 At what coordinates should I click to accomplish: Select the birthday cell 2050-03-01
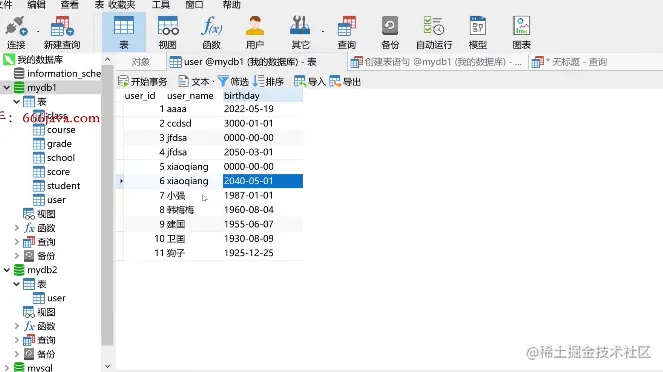pyautogui.click(x=262, y=152)
